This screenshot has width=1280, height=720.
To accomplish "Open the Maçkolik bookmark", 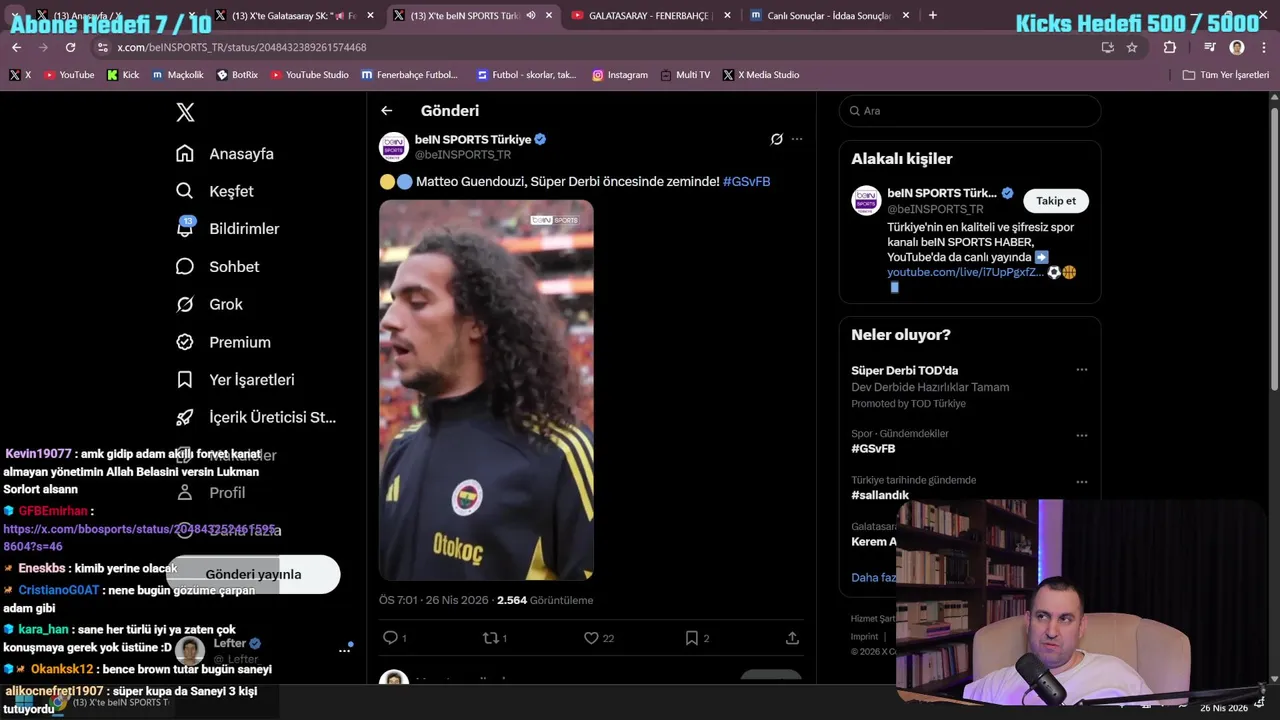I will [178, 75].
